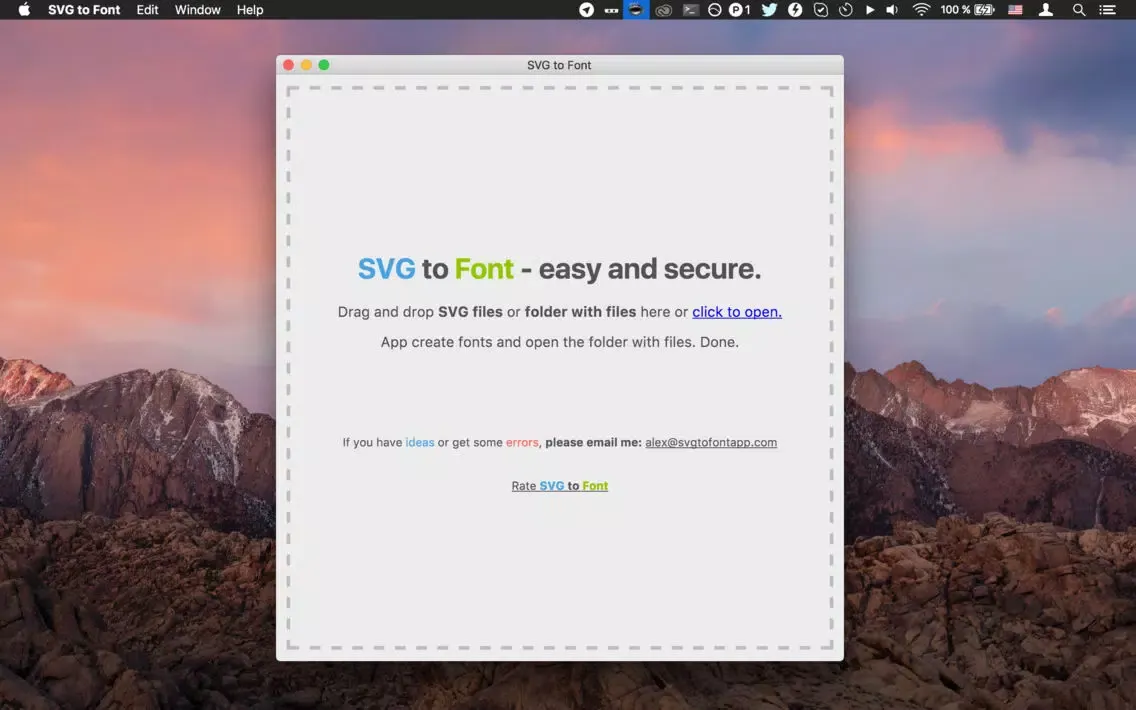Open the US flag input source menu
The height and width of the screenshot is (710, 1136).
tap(1016, 9)
